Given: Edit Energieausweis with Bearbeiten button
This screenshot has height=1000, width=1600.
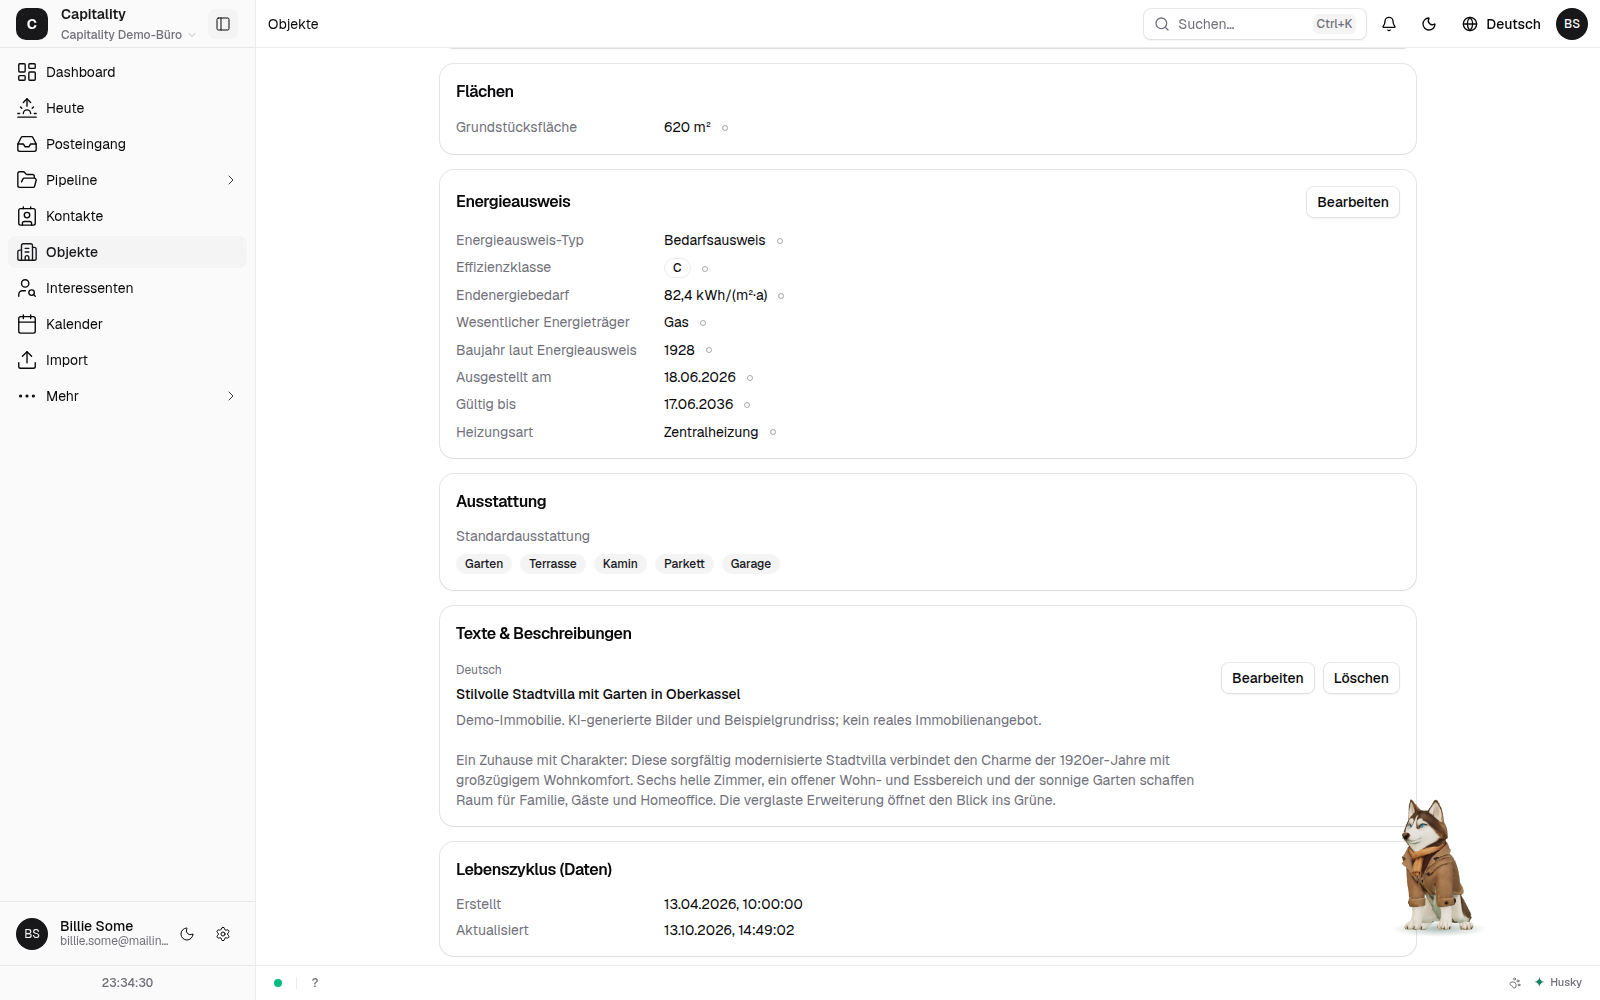Looking at the screenshot, I should pos(1353,202).
